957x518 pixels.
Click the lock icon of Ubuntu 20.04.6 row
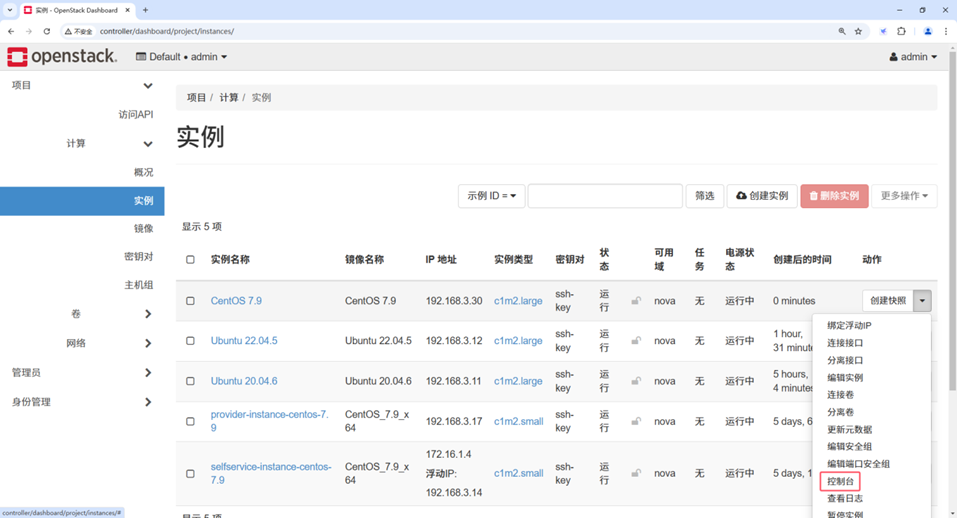[636, 381]
